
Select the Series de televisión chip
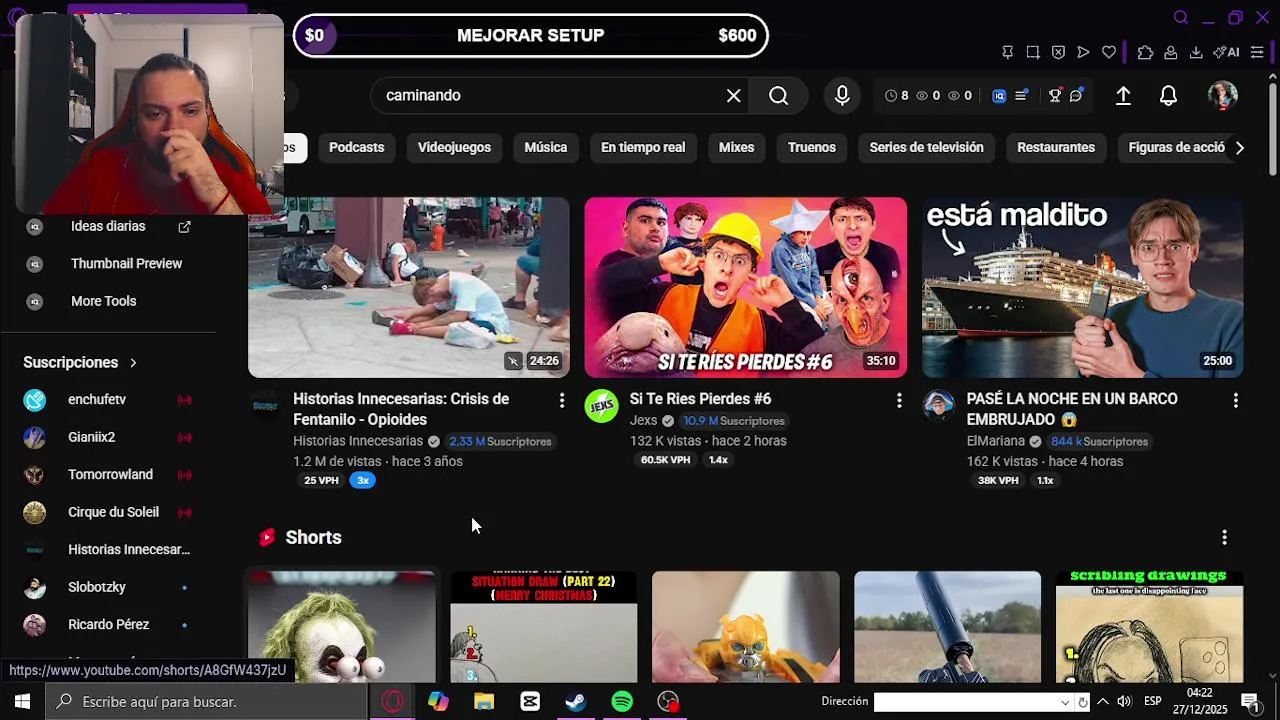pyautogui.click(x=926, y=148)
